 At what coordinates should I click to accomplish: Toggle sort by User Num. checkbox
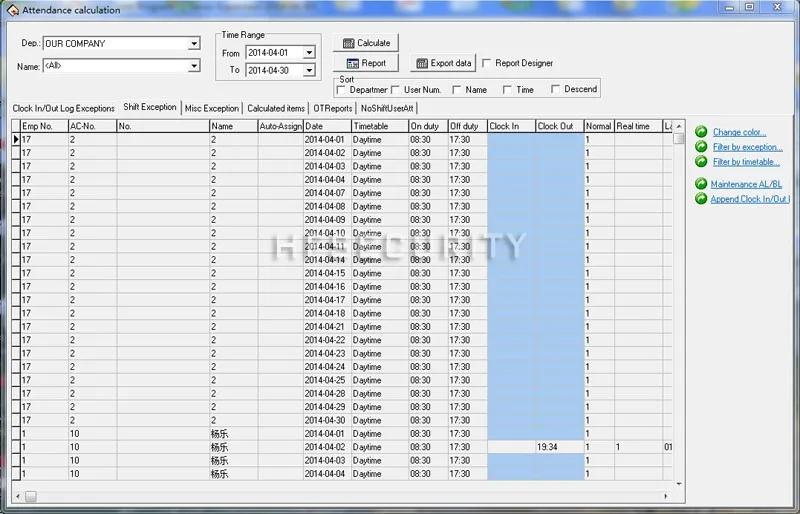pyautogui.click(x=395, y=89)
